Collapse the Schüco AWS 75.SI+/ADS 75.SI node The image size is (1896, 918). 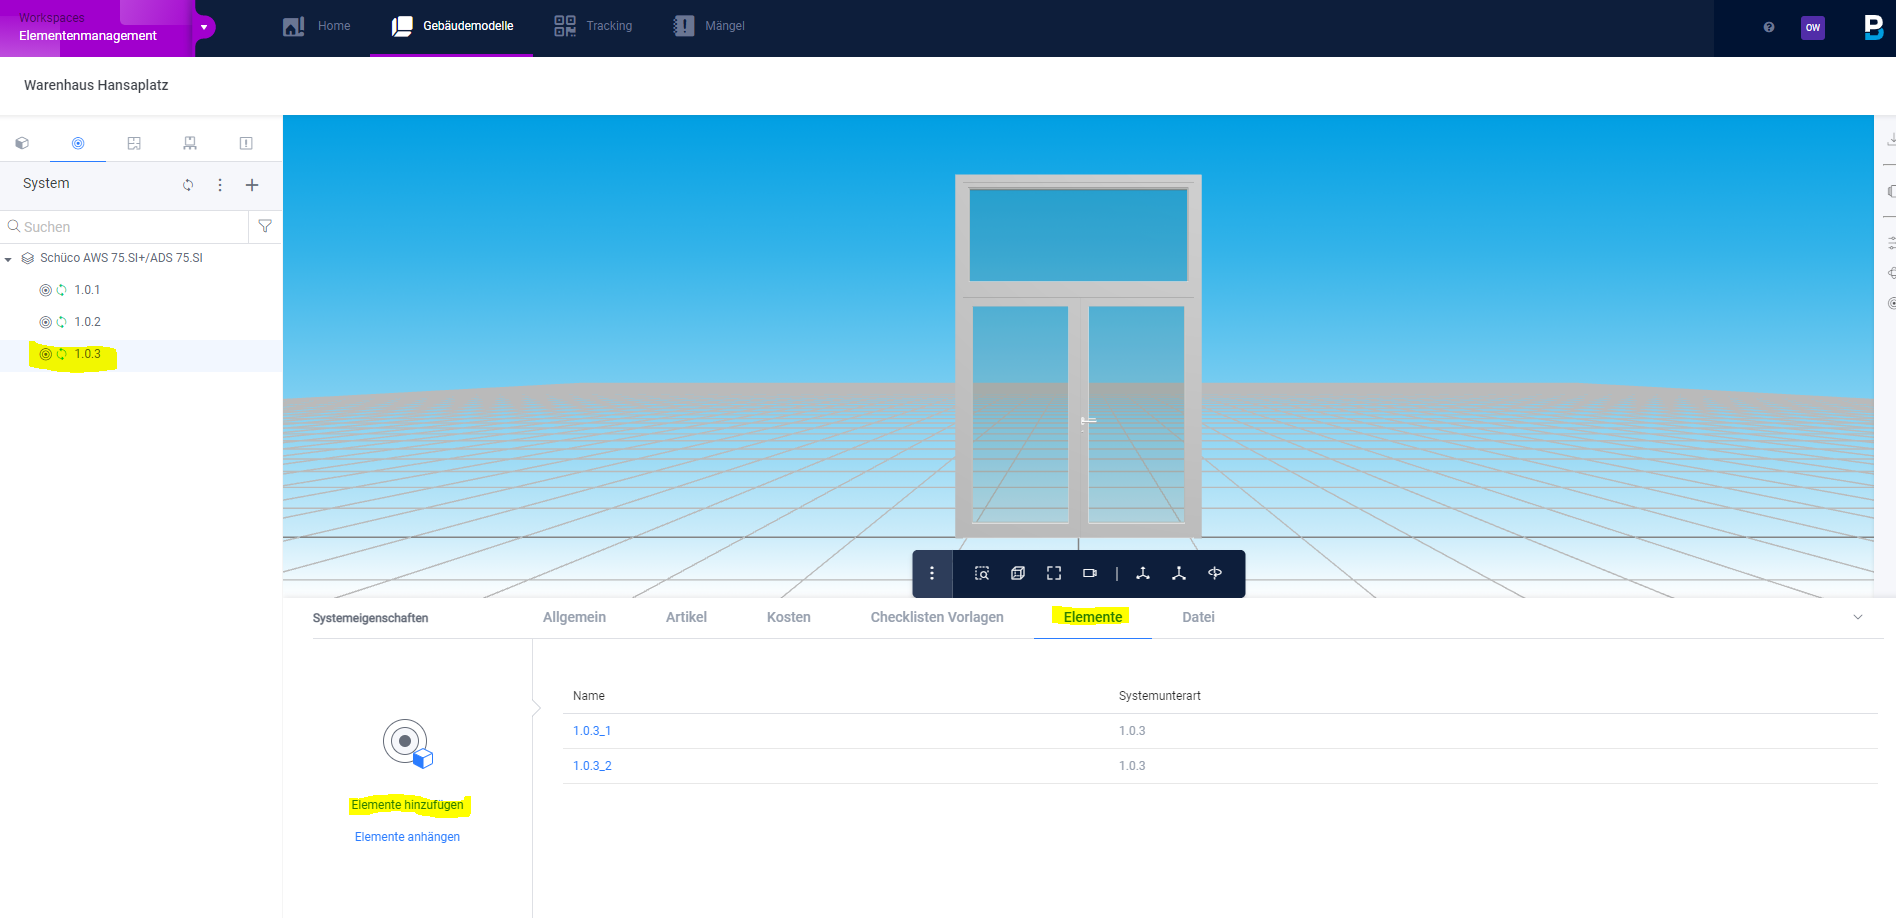tap(9, 259)
